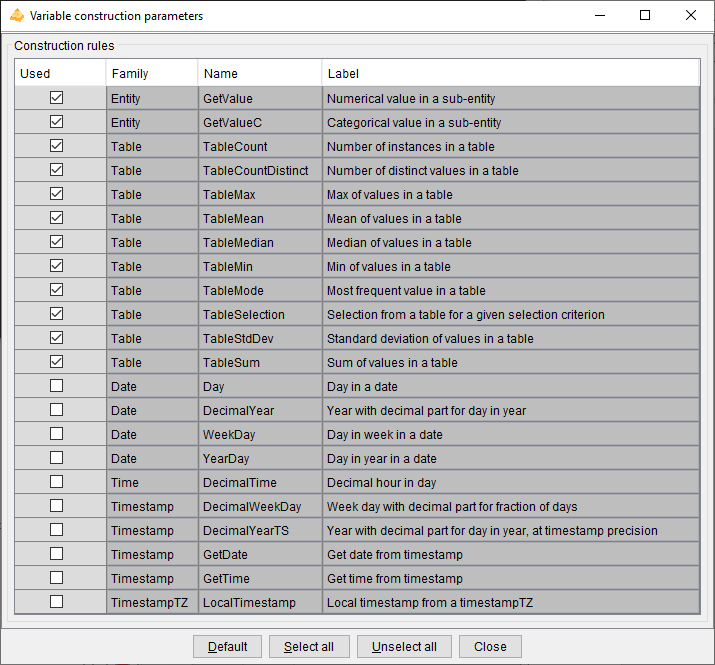Maximize the Variable construction parameters window
715x665 pixels.
coord(645,16)
